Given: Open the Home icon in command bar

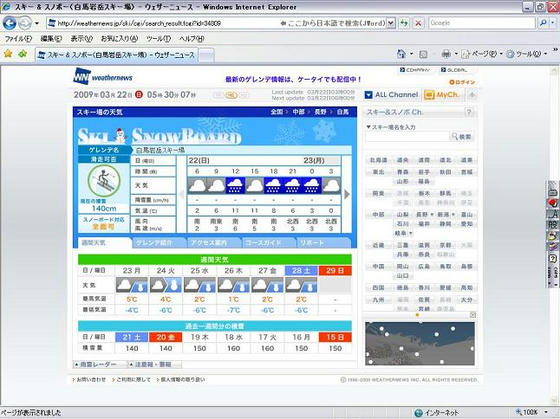Looking at the screenshot, I should (401, 54).
